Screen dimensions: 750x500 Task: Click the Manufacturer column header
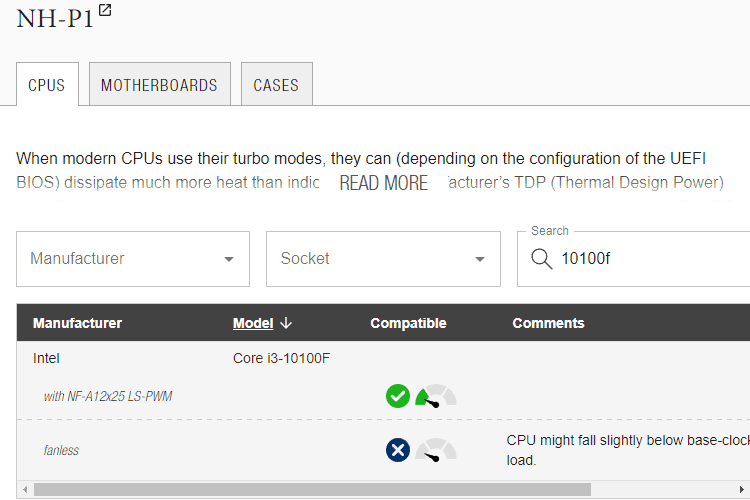coord(77,323)
